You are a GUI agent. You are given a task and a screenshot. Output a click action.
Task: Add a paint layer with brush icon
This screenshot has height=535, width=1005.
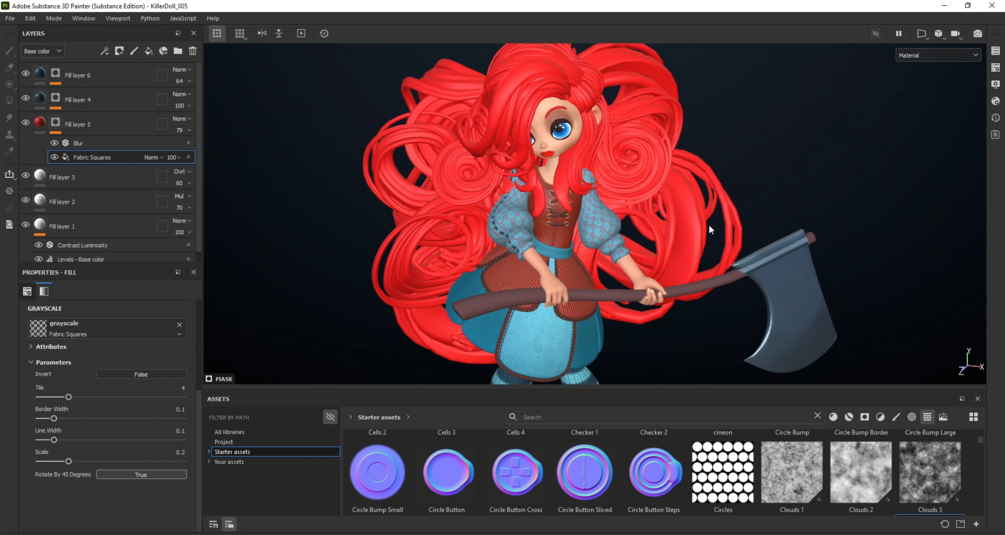coord(134,51)
